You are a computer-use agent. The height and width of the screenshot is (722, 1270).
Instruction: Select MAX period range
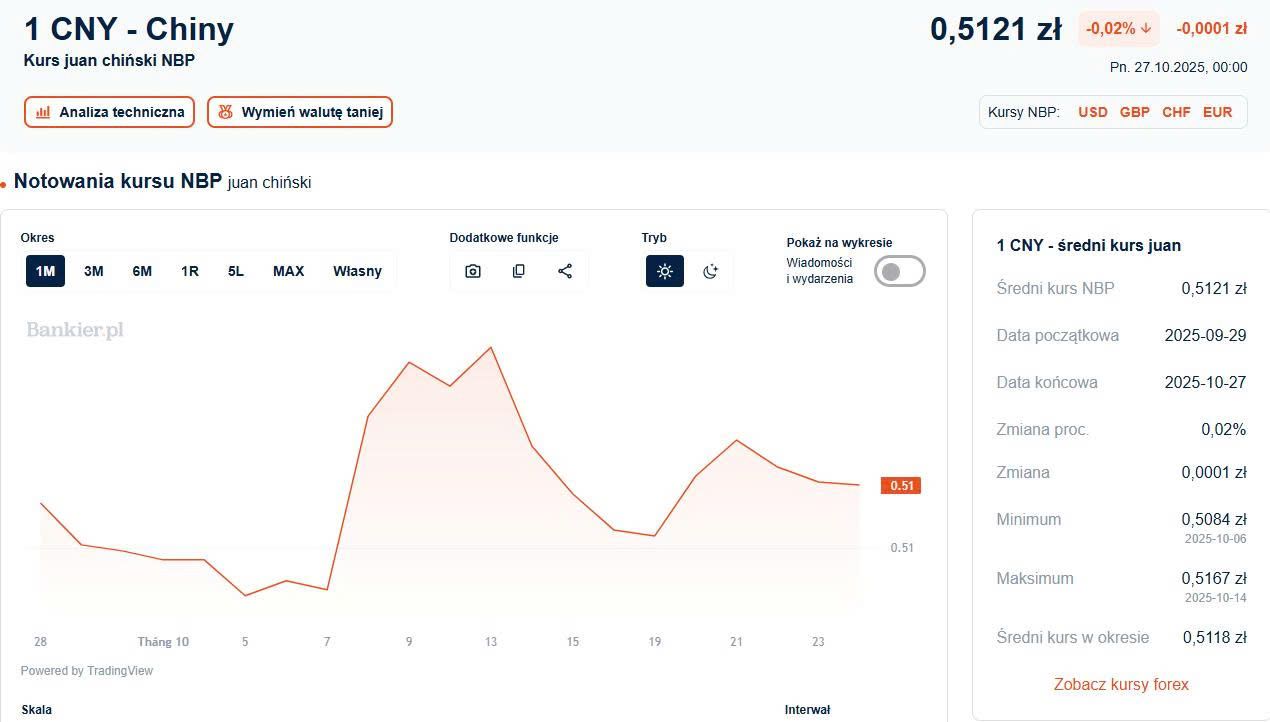[288, 271]
